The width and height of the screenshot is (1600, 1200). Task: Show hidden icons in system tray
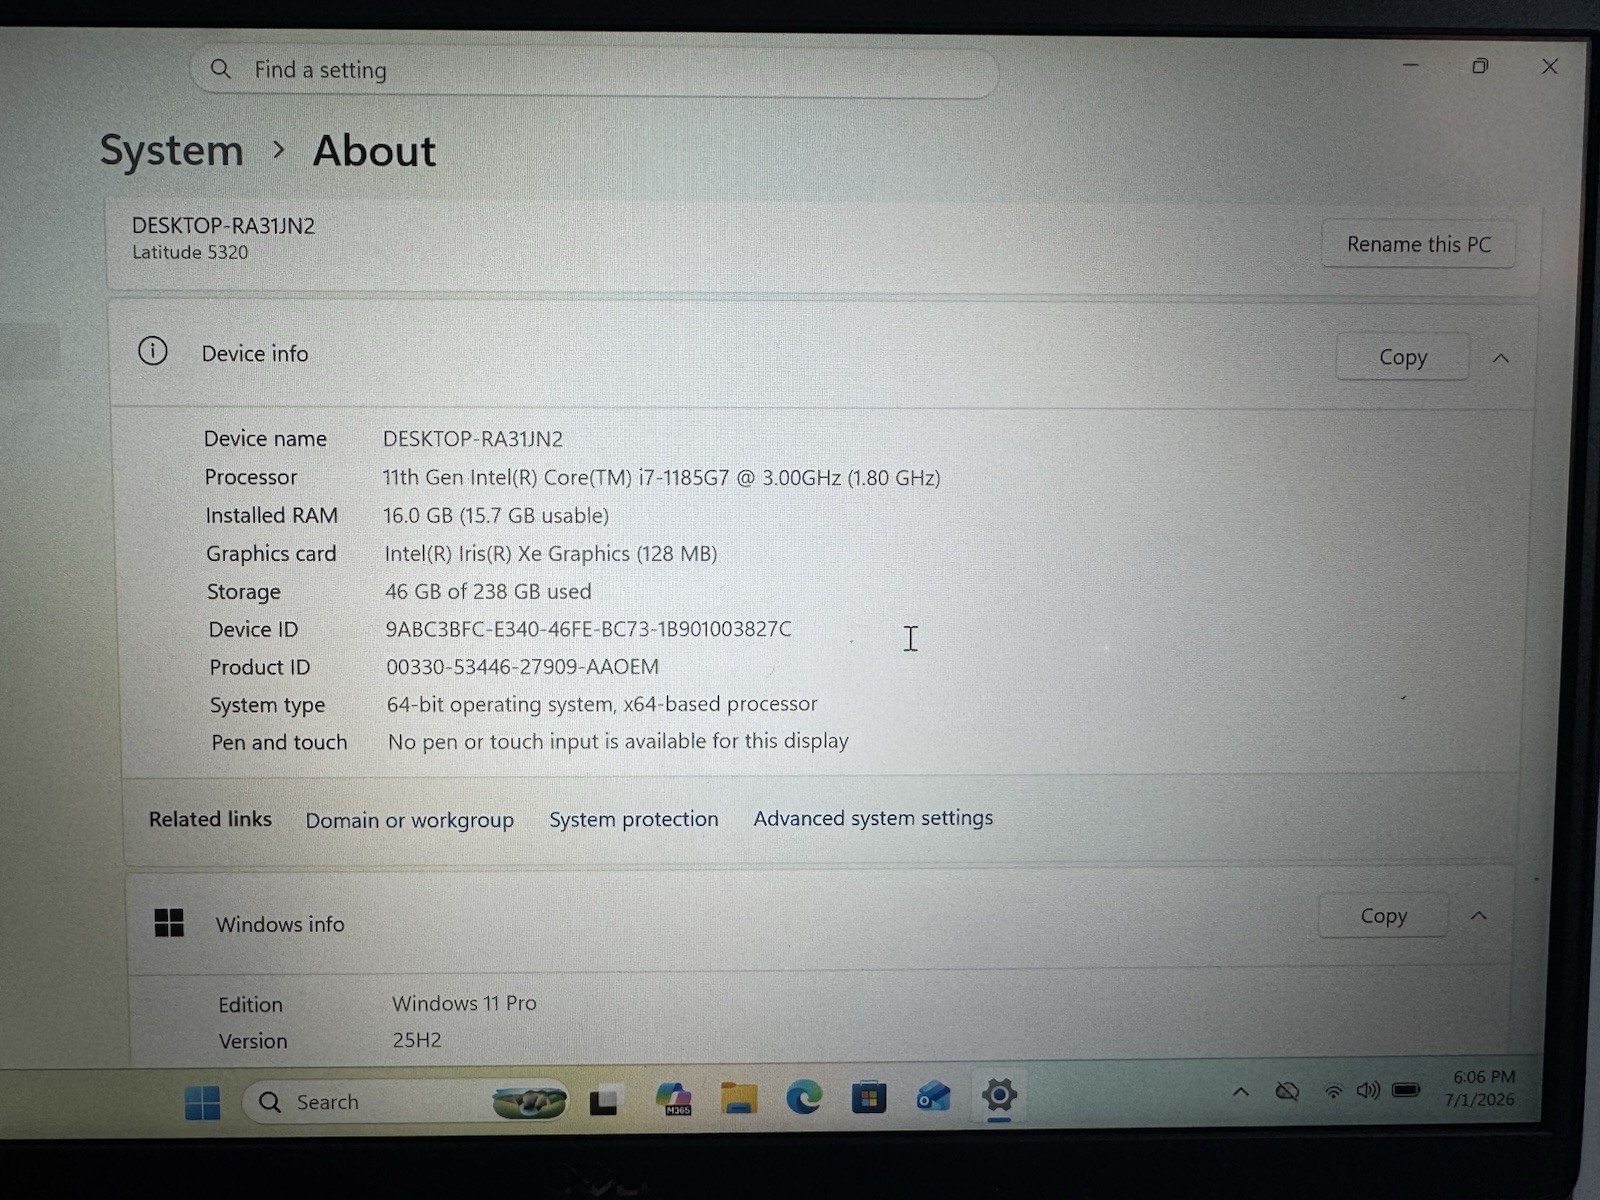[1241, 1092]
